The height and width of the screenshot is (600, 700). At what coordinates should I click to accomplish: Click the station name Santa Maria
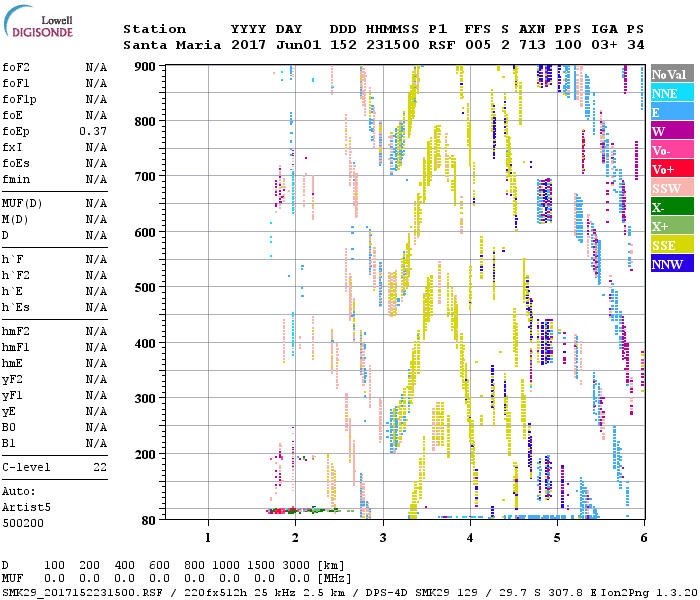click(172, 45)
